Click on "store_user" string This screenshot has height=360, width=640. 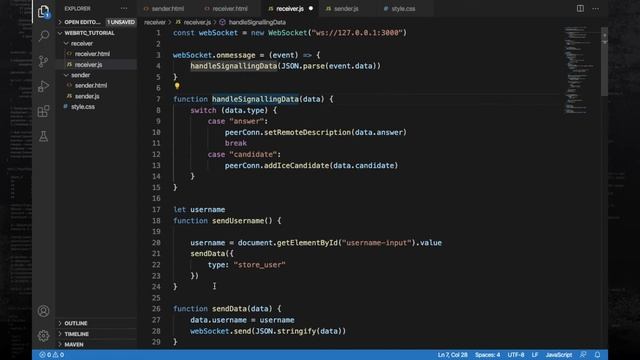coord(259,265)
